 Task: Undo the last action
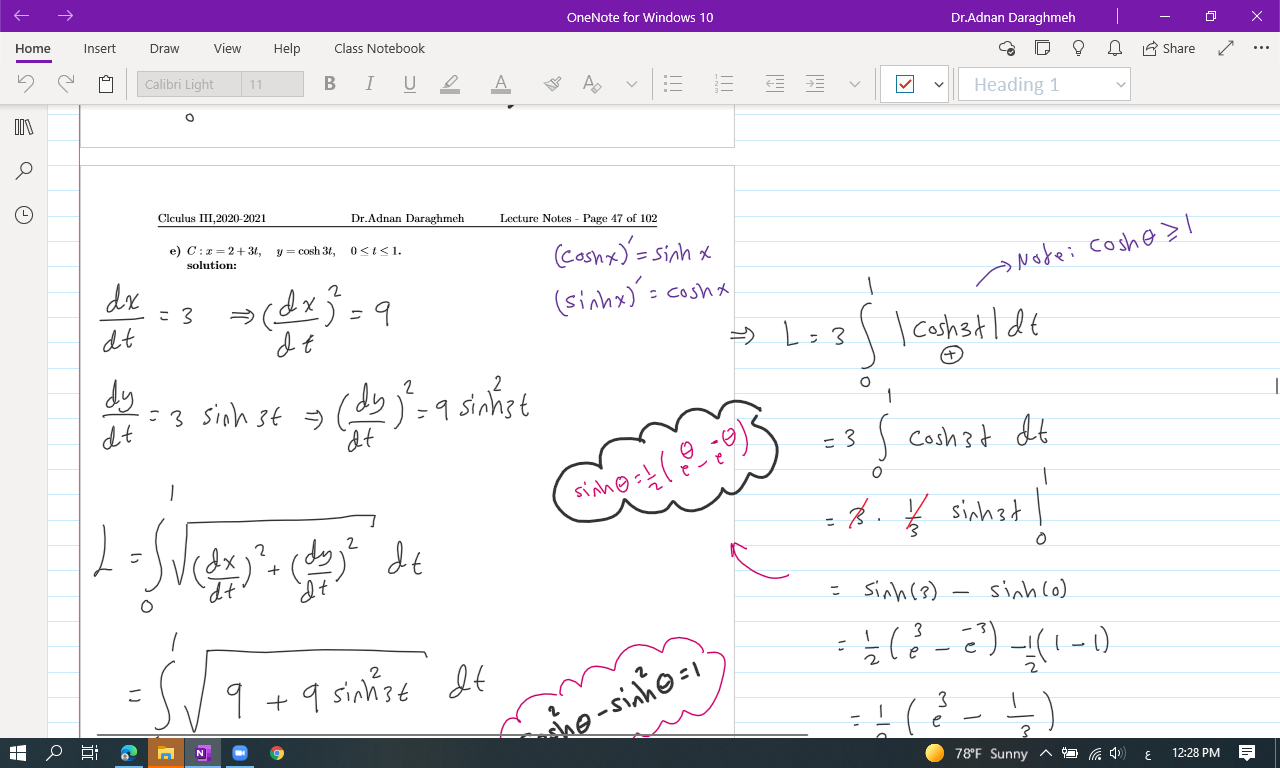(x=27, y=84)
